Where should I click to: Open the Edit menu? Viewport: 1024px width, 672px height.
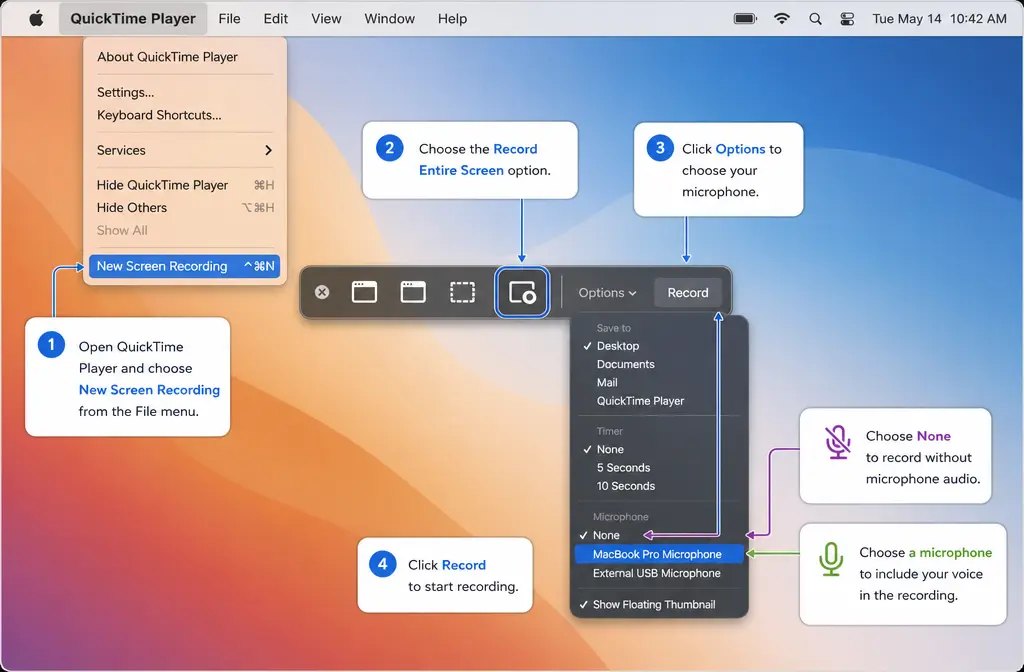(276, 19)
